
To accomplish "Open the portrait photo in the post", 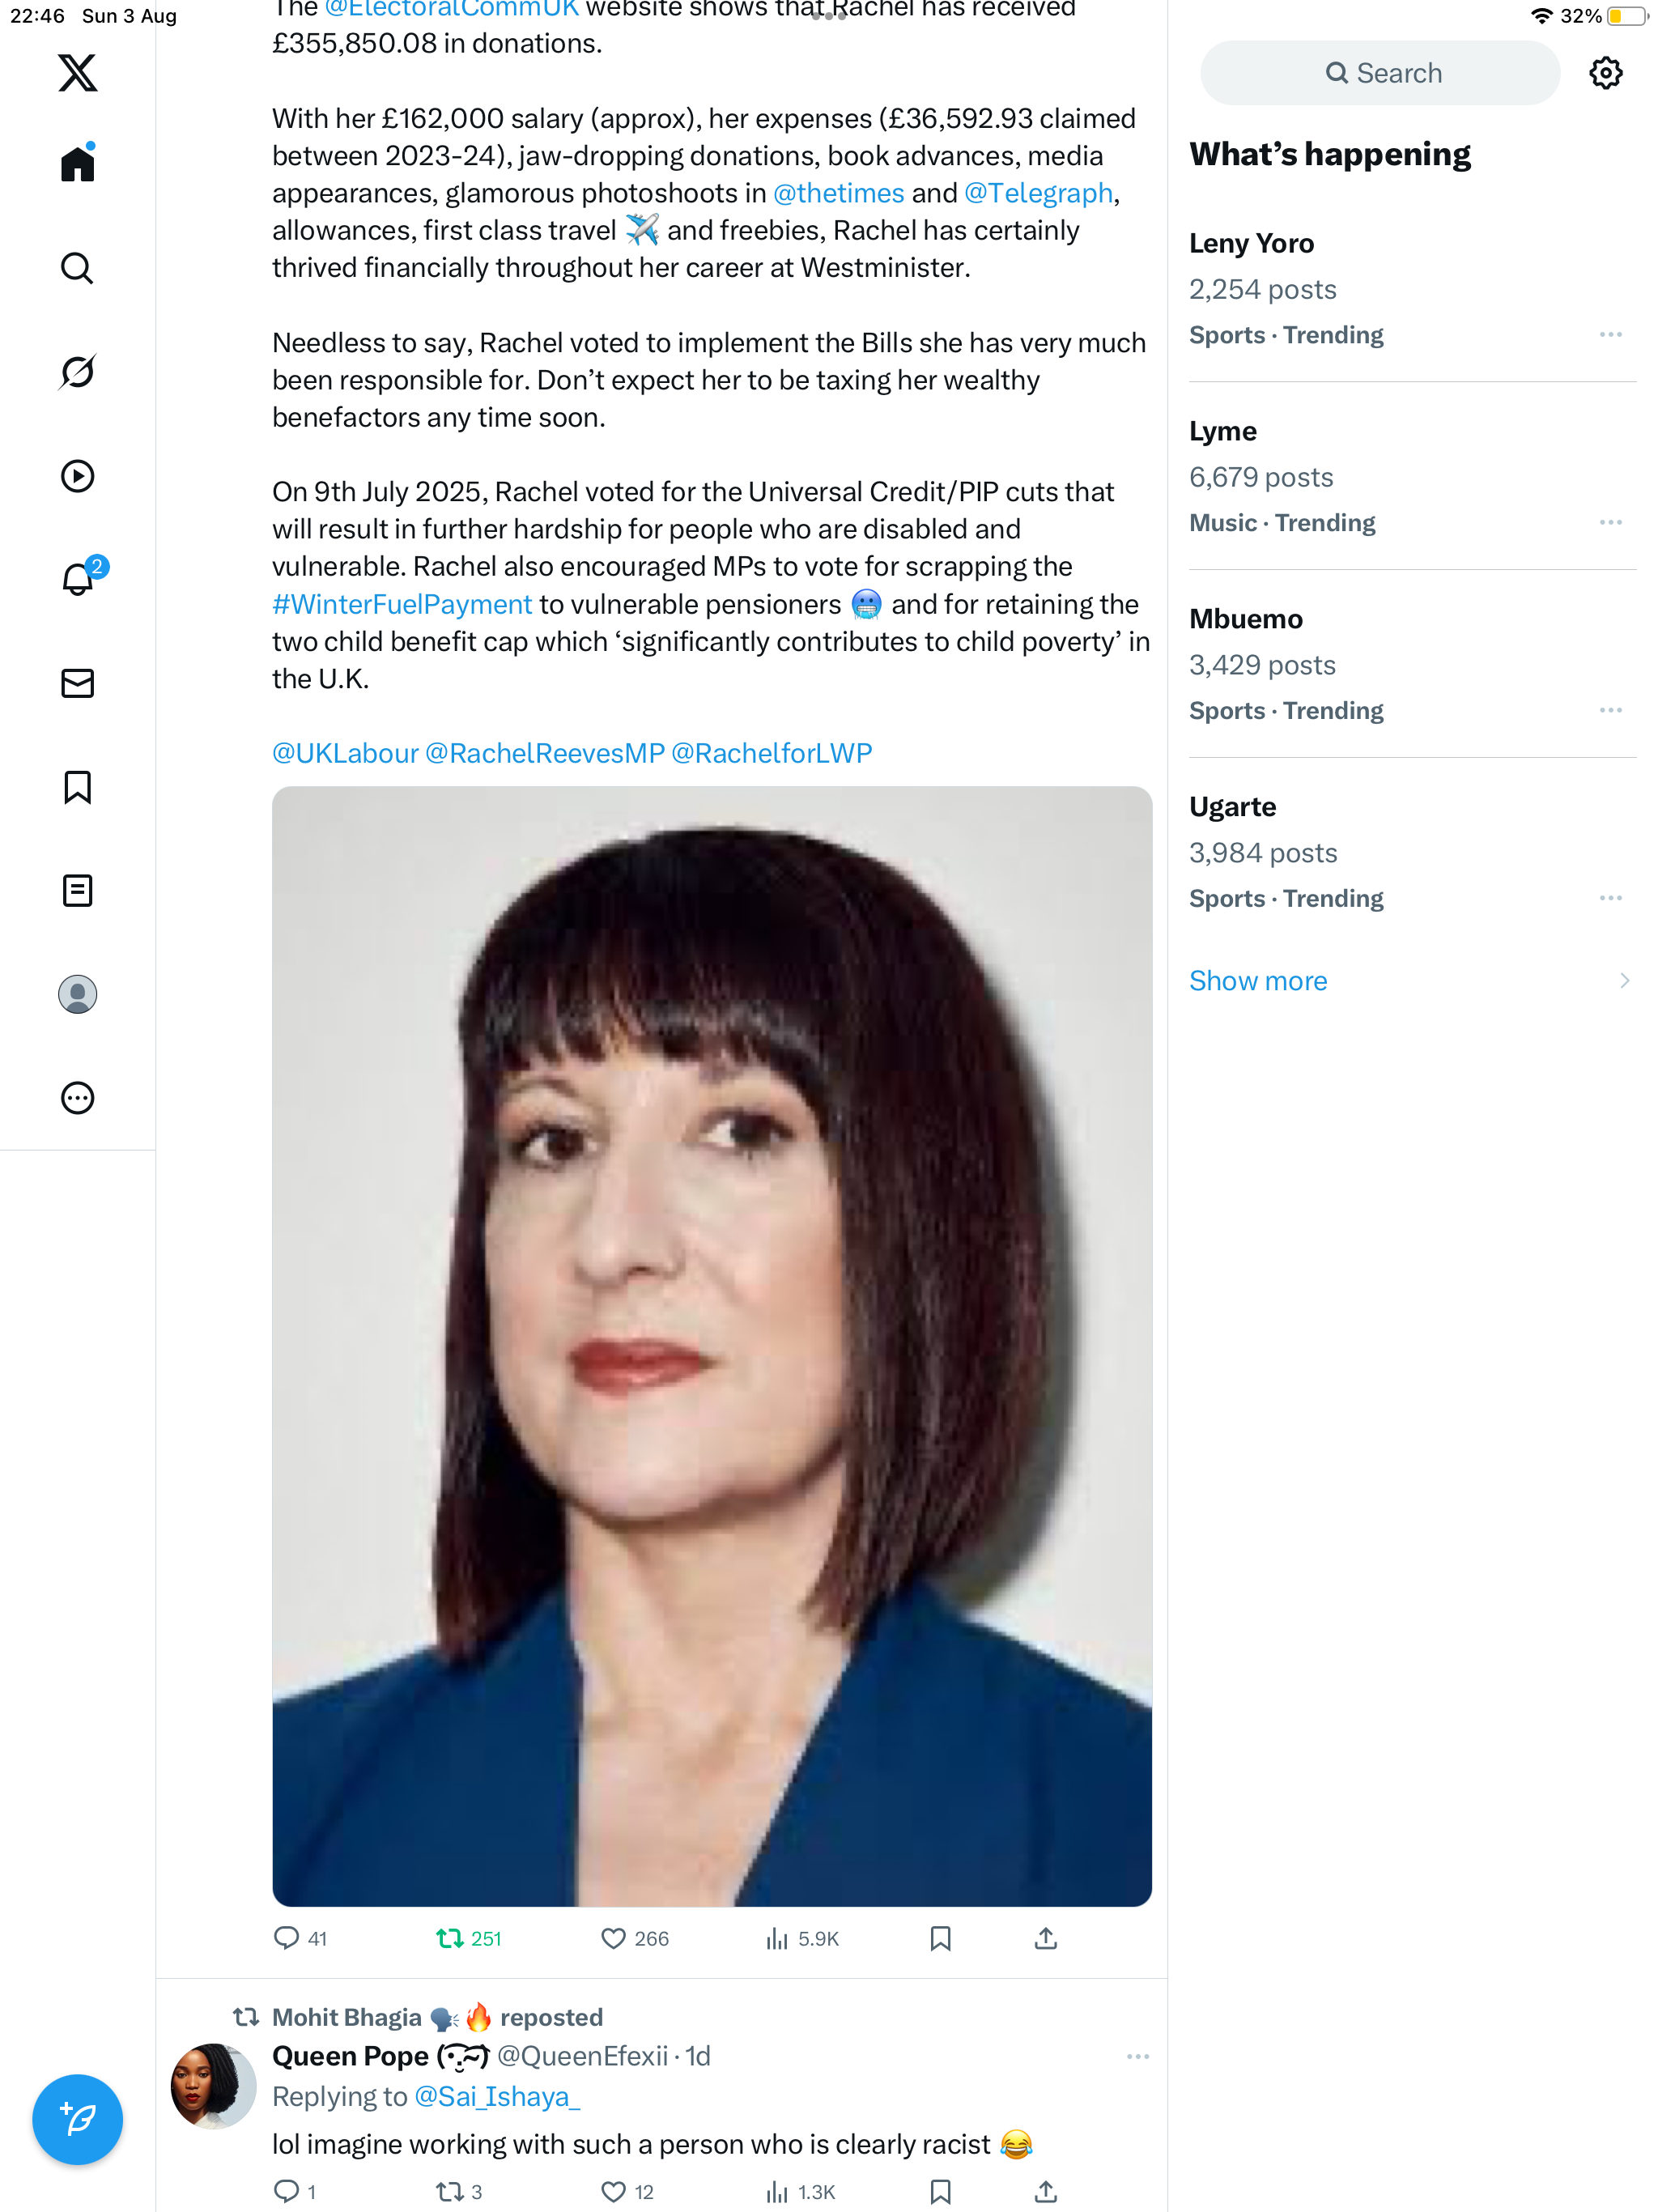I will pos(712,1346).
